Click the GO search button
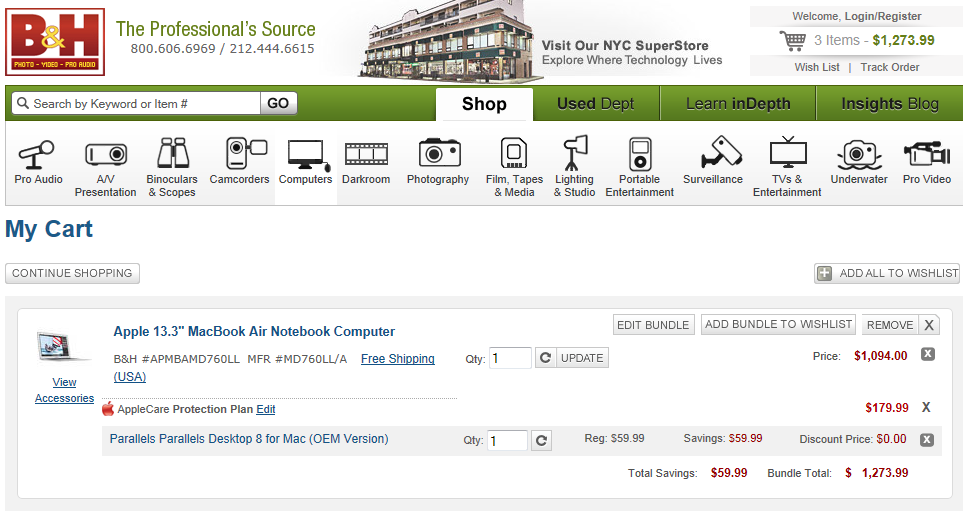963x511 pixels. click(278, 103)
